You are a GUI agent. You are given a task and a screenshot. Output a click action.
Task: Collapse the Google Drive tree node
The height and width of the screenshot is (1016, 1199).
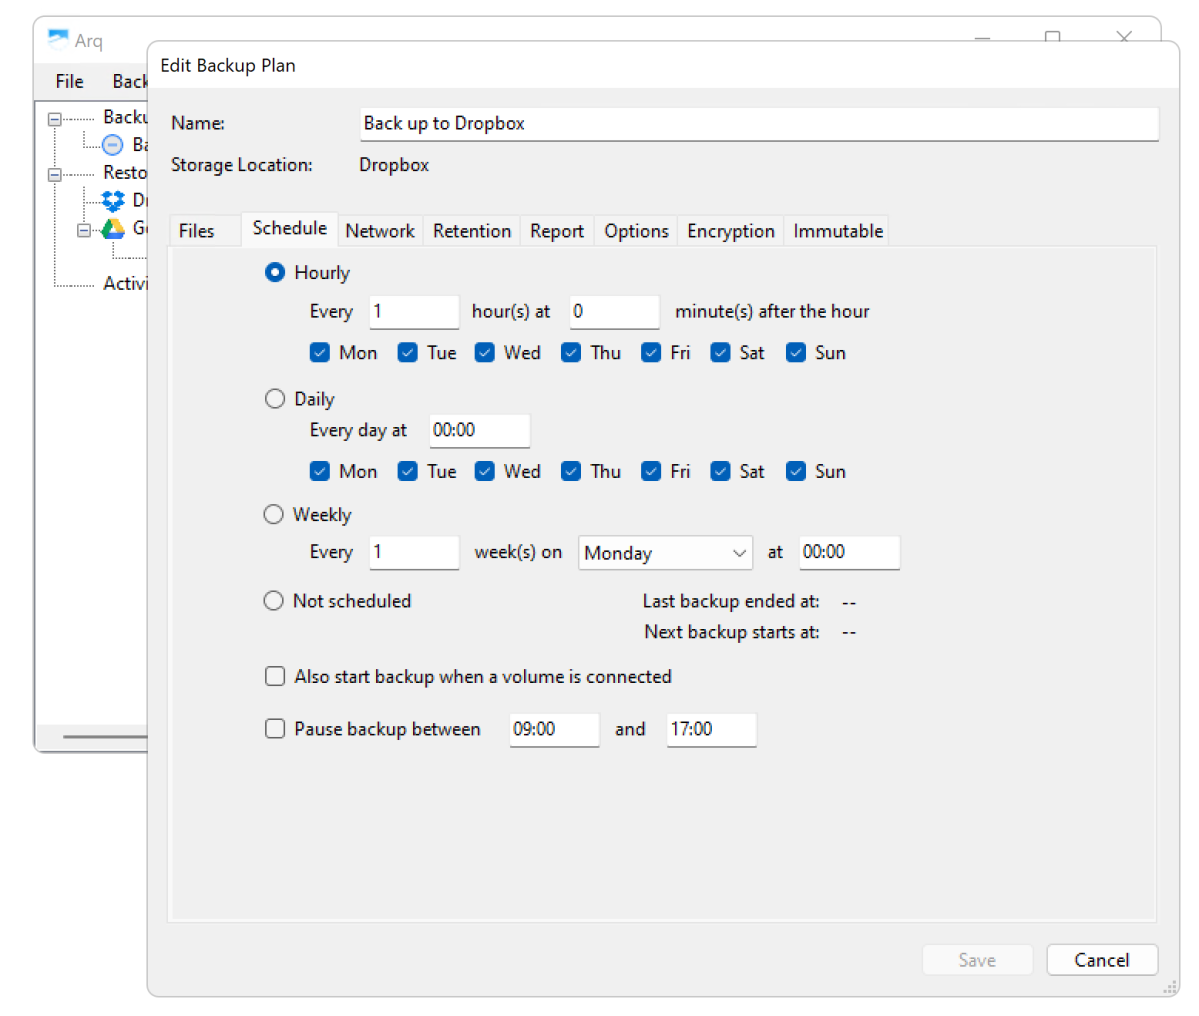[x=84, y=230]
